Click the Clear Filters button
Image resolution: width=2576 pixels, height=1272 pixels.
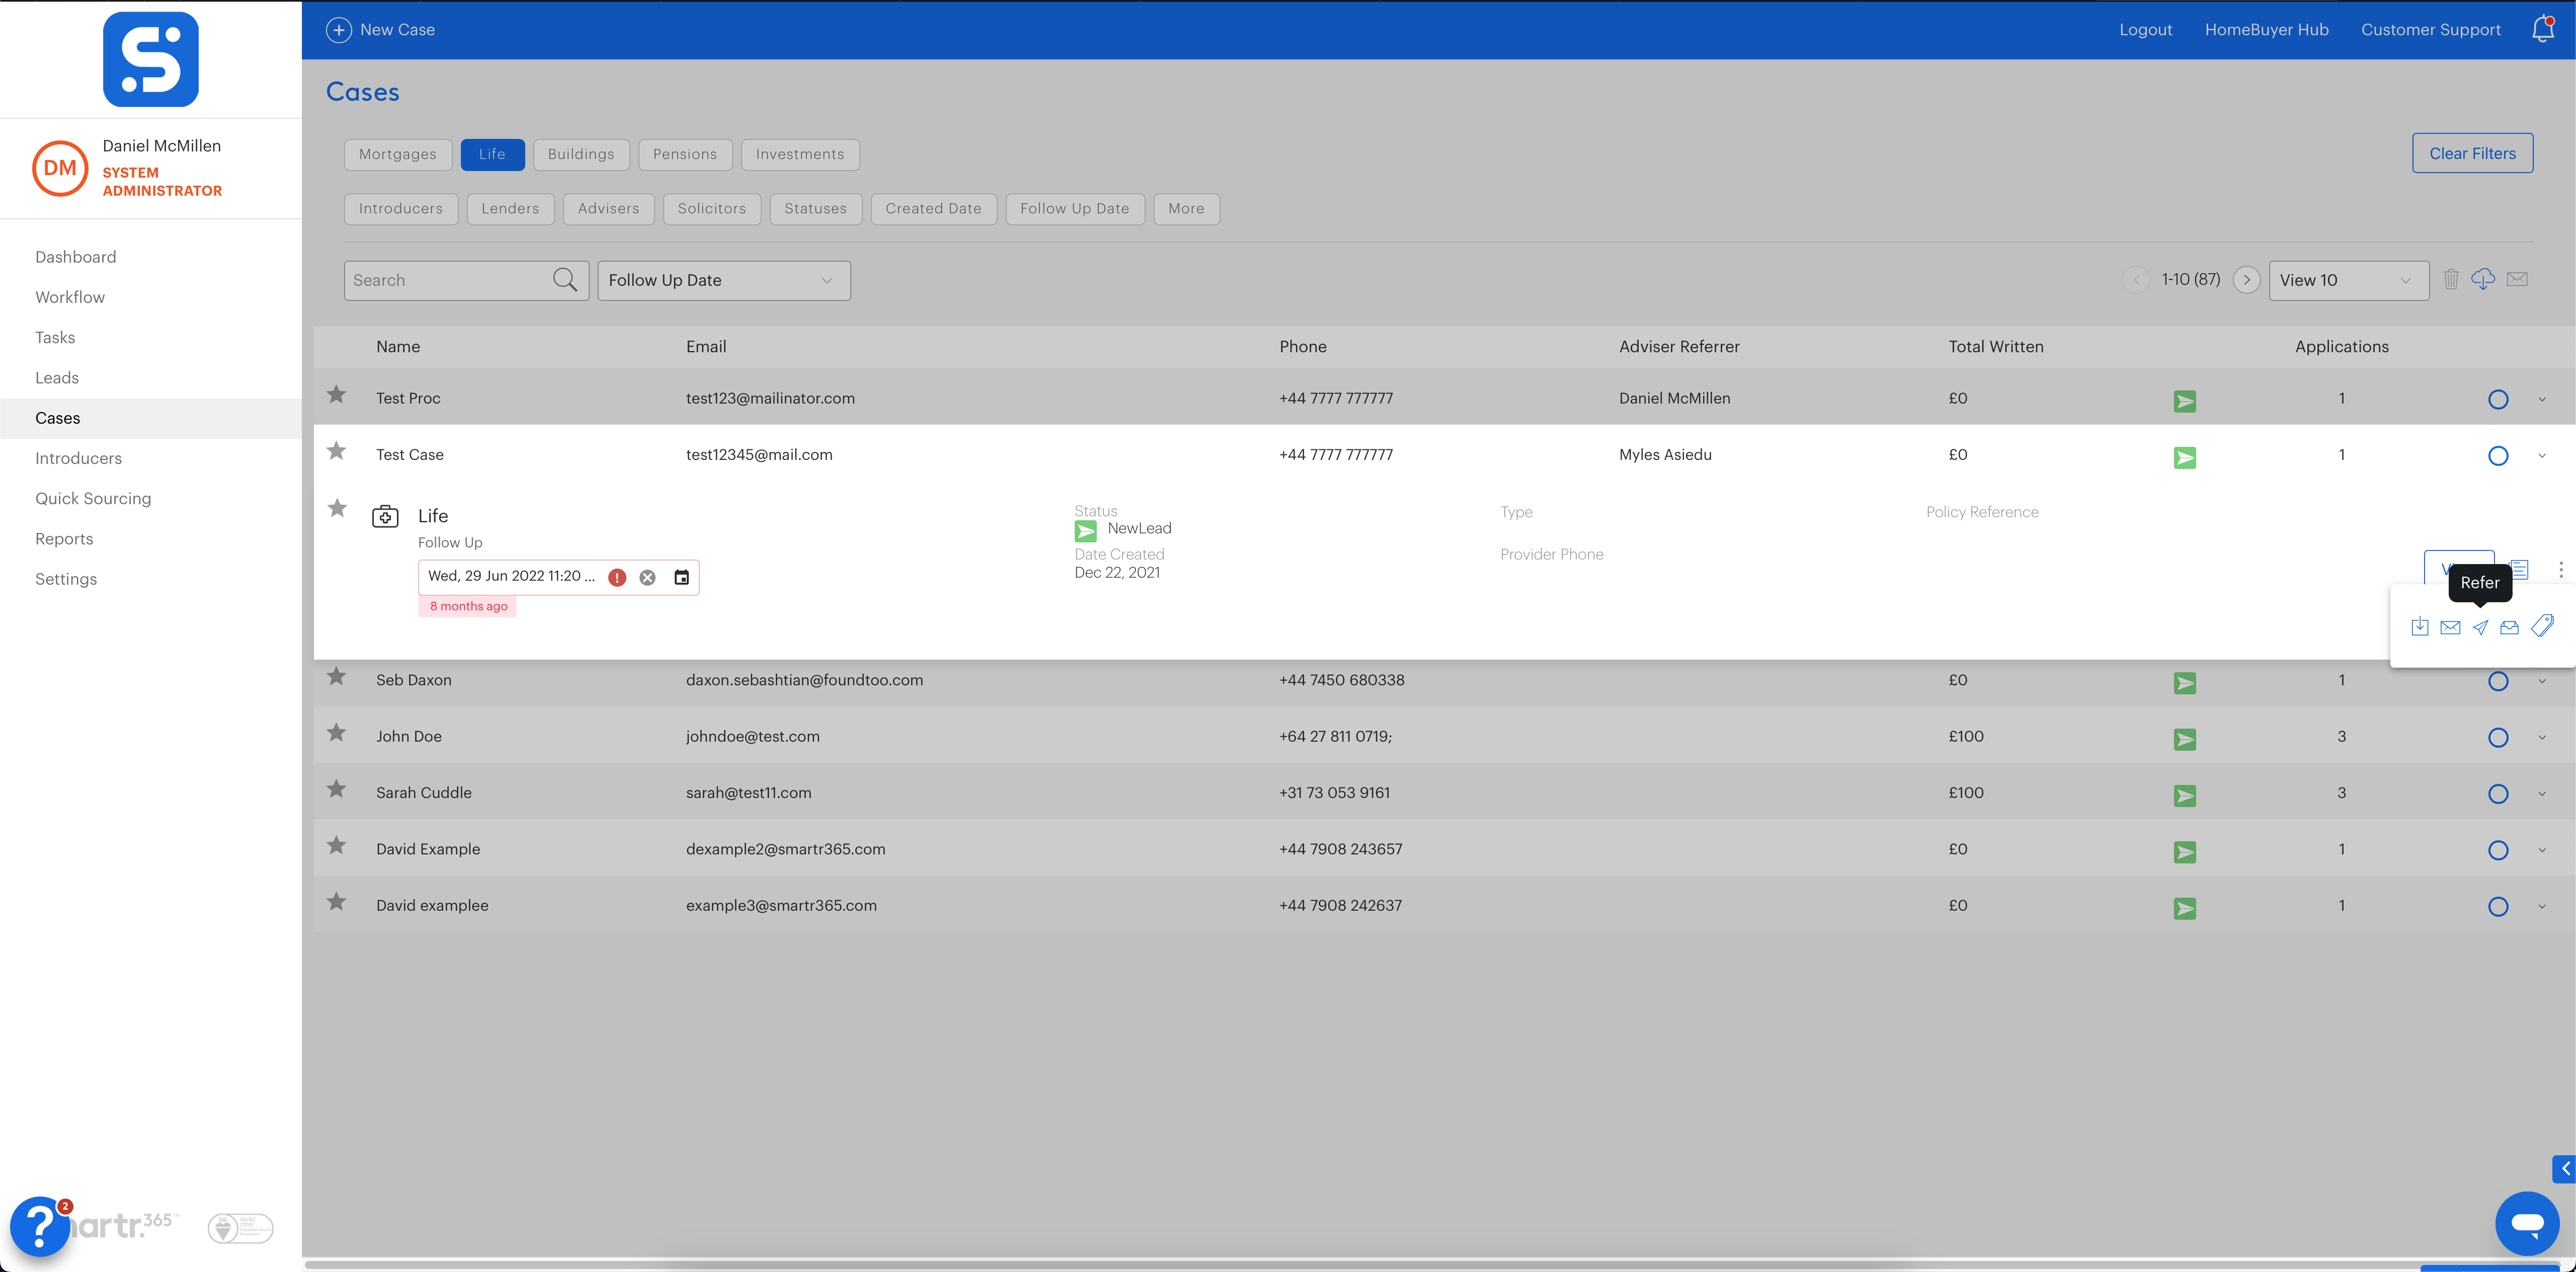2472,153
